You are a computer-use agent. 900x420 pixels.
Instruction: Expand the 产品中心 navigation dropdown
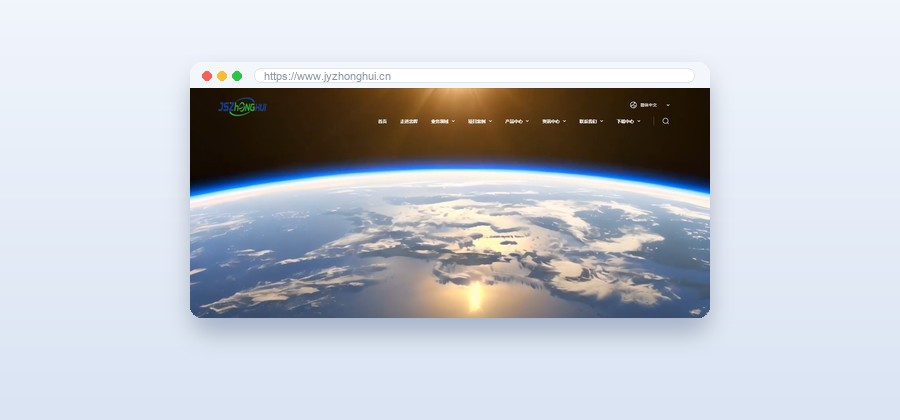[517, 122]
